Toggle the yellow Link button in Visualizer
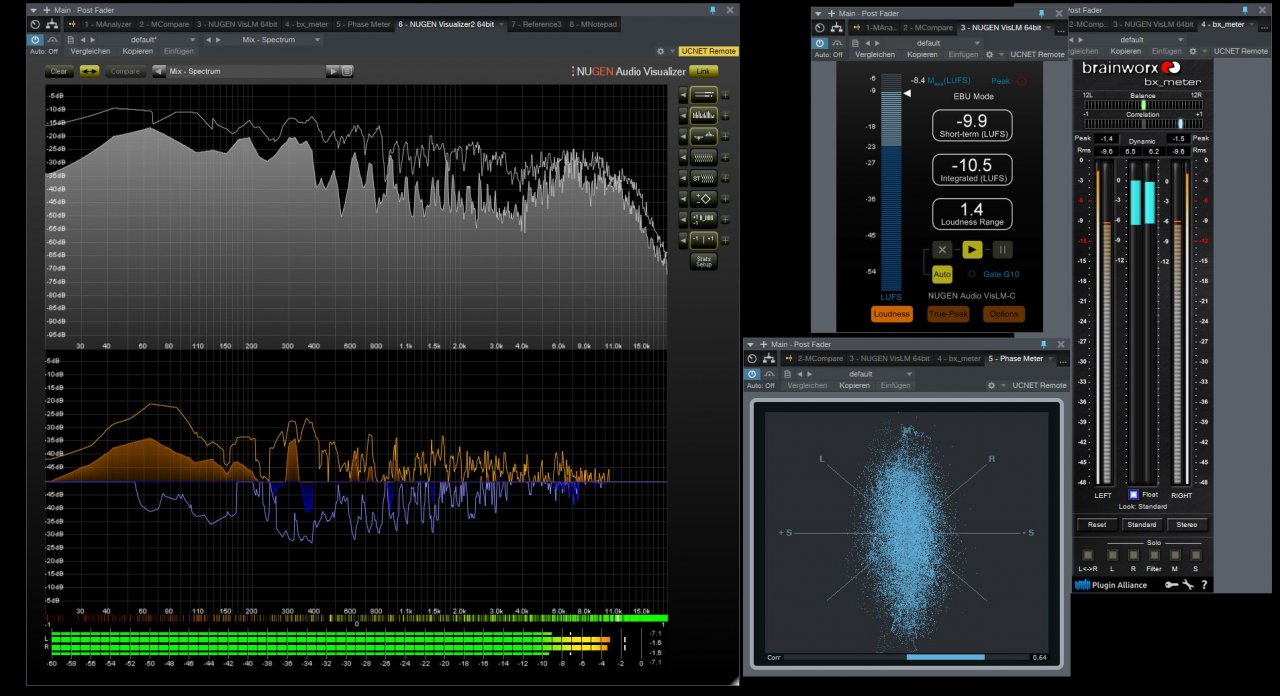This screenshot has height=696, width=1280. (703, 71)
